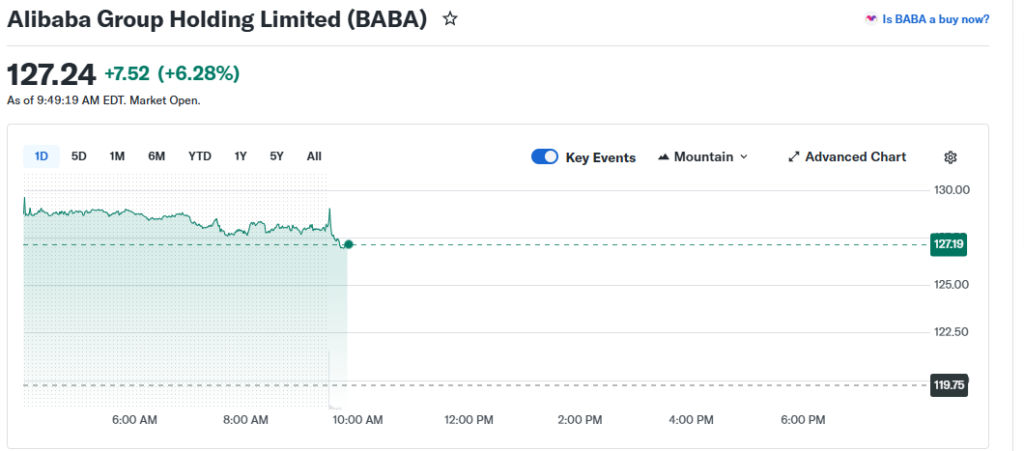Click the 127.19 current price label
1024x451 pixels.
click(947, 244)
